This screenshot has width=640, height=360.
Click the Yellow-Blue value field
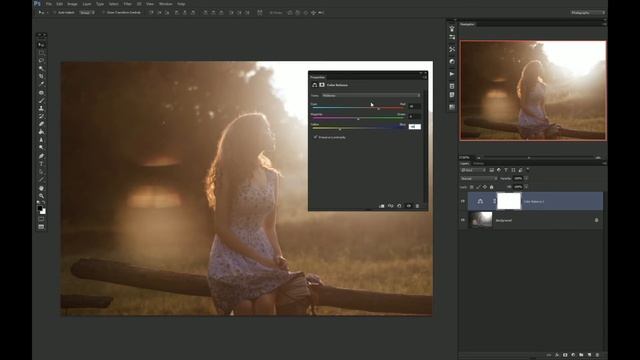coord(414,127)
